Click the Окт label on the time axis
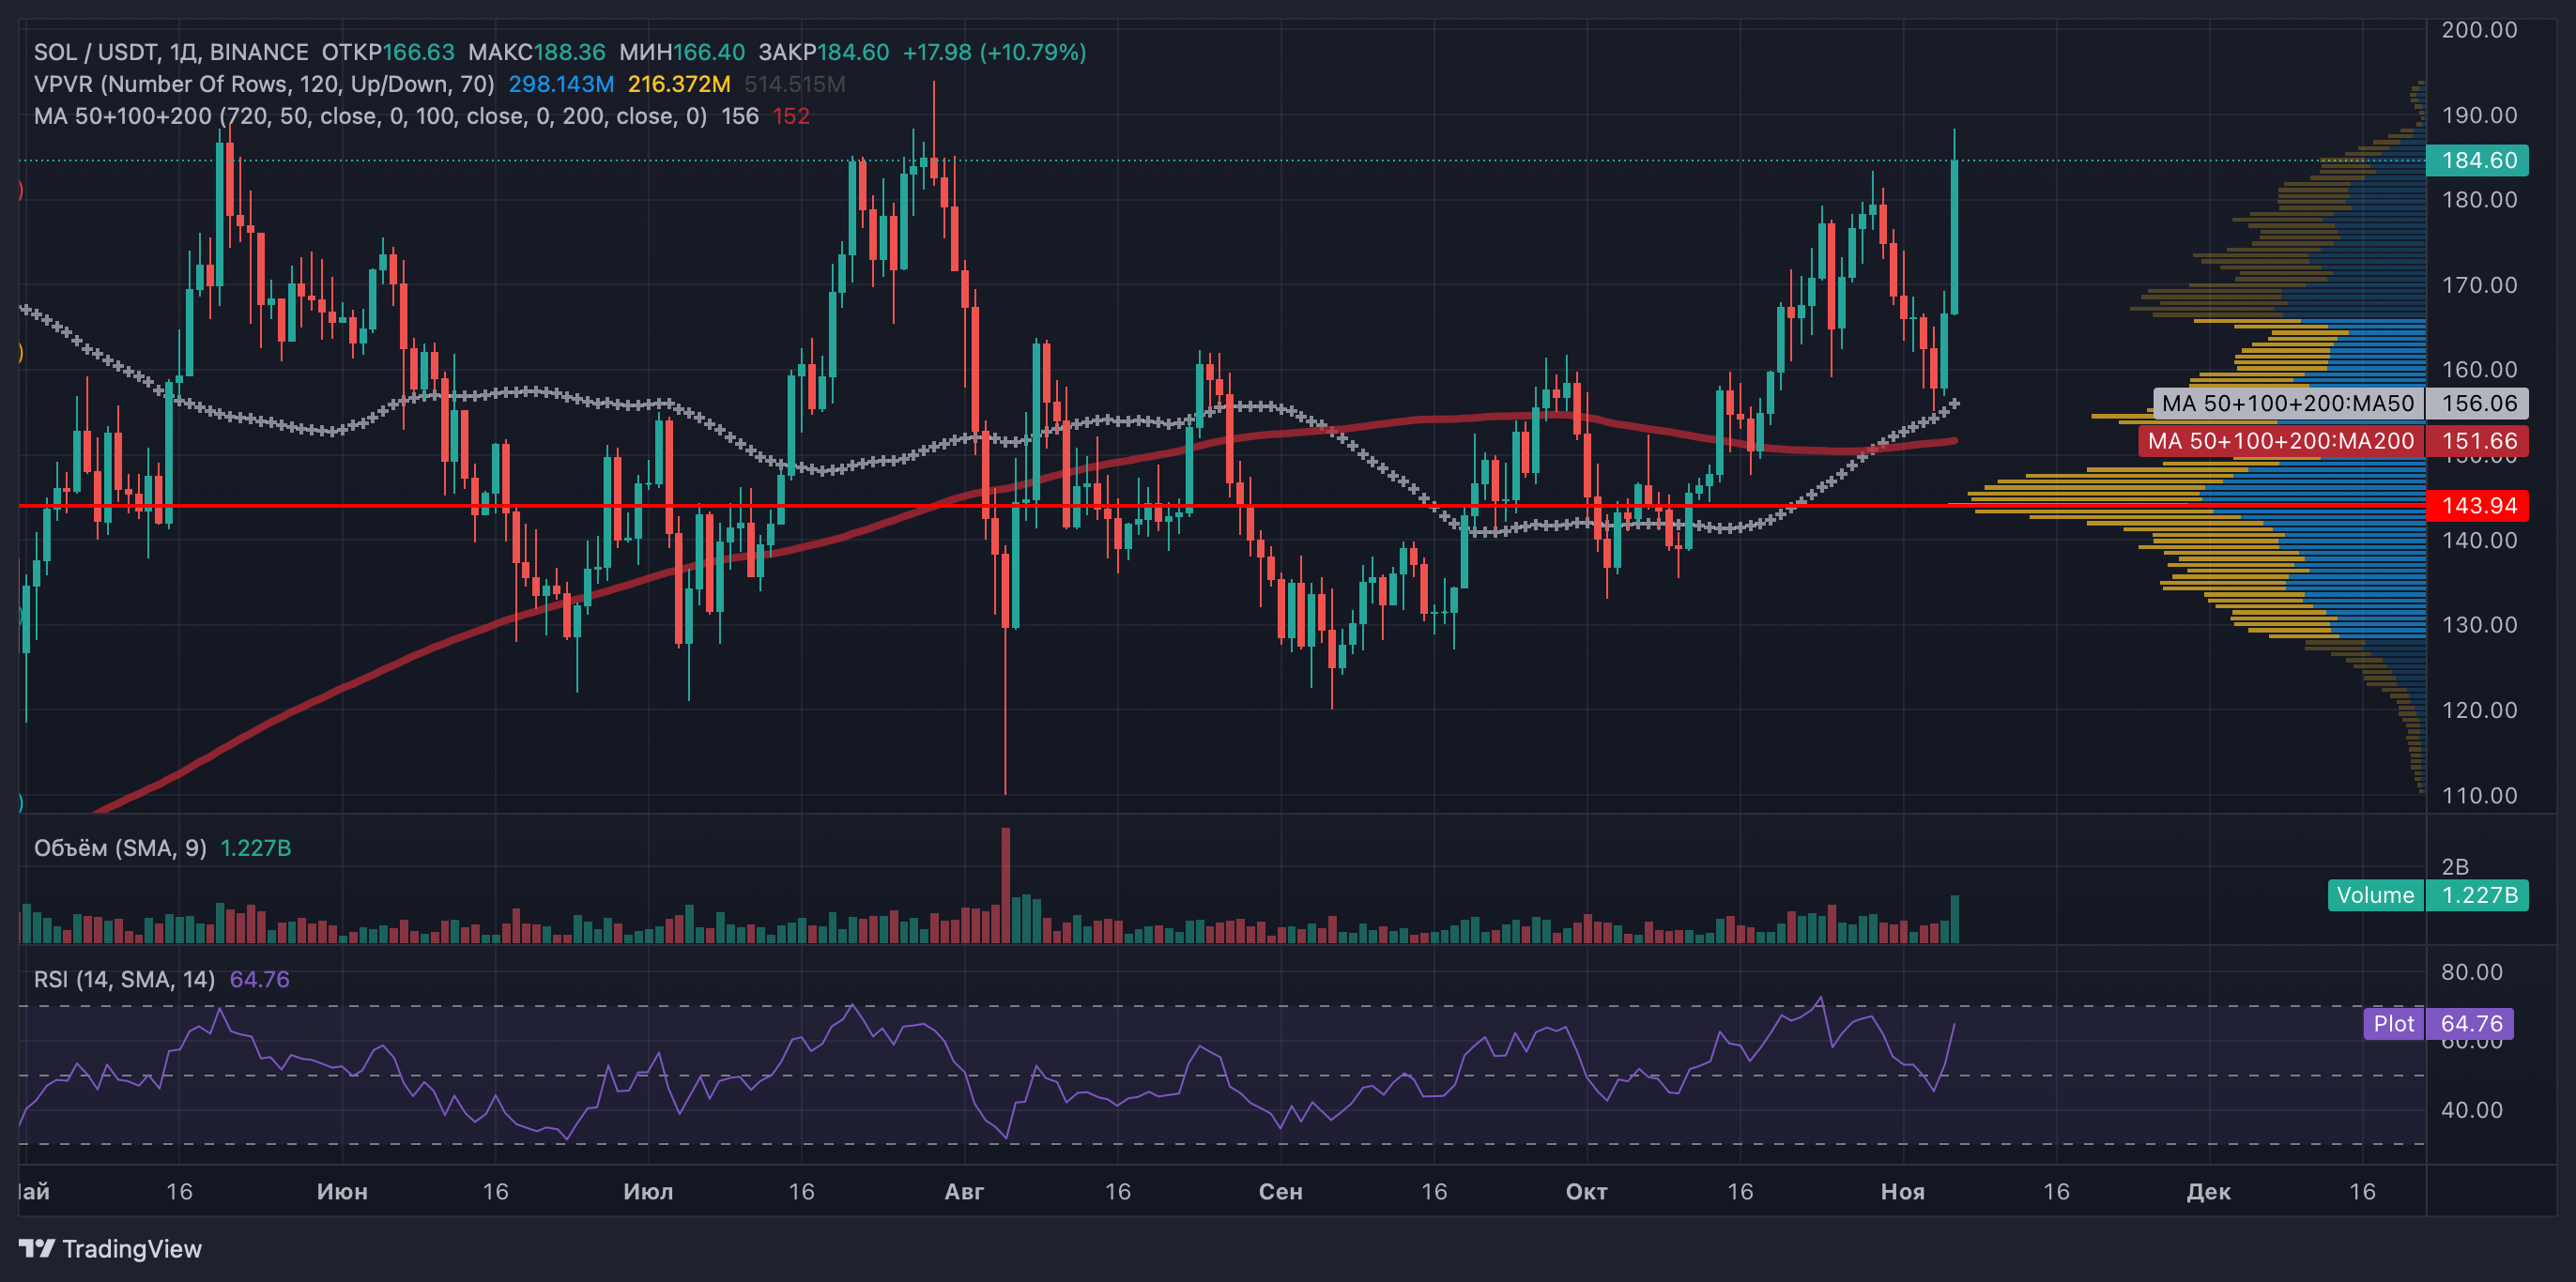The width and height of the screenshot is (2576, 1282). (1586, 1191)
